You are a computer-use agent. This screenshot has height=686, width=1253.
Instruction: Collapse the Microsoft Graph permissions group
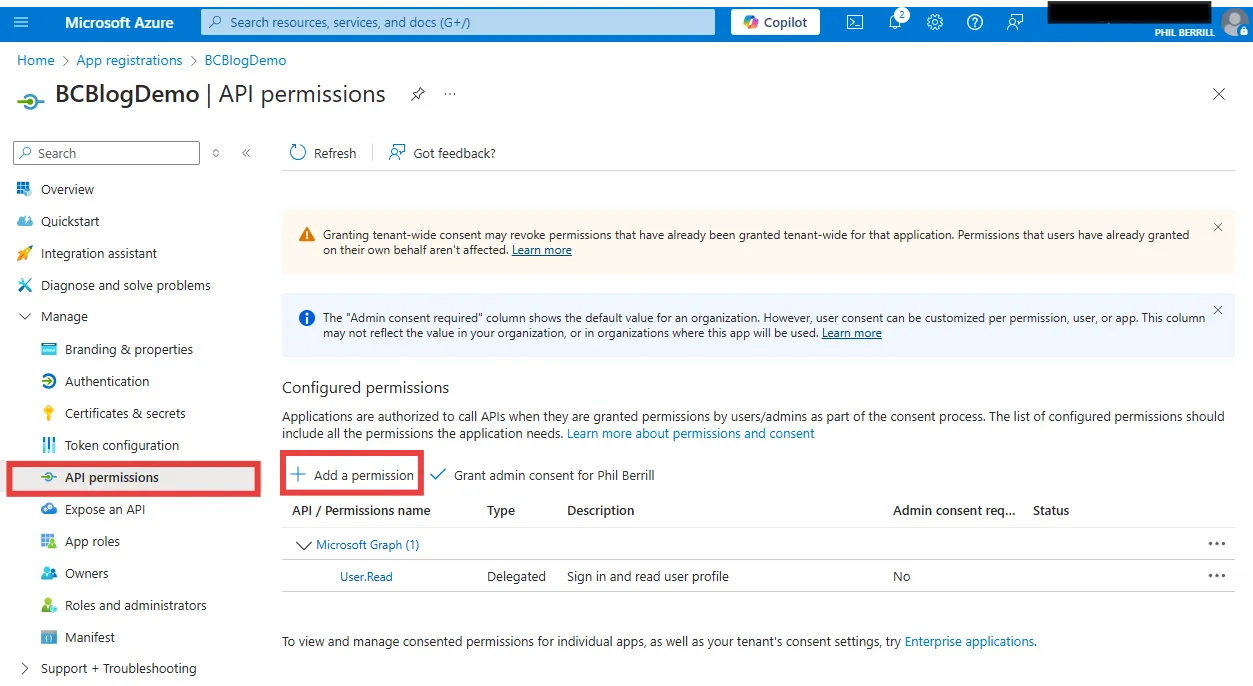tap(303, 545)
